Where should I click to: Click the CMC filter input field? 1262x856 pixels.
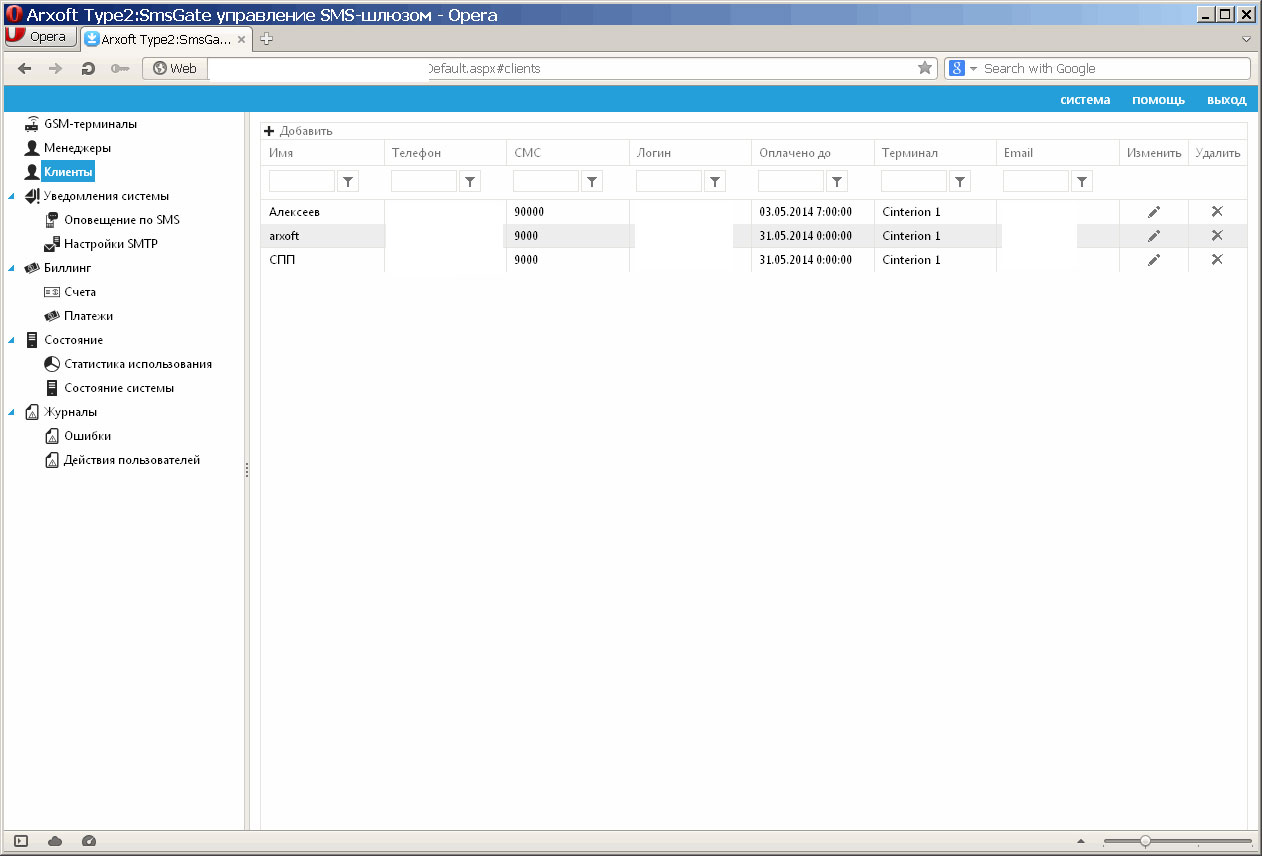pos(545,181)
